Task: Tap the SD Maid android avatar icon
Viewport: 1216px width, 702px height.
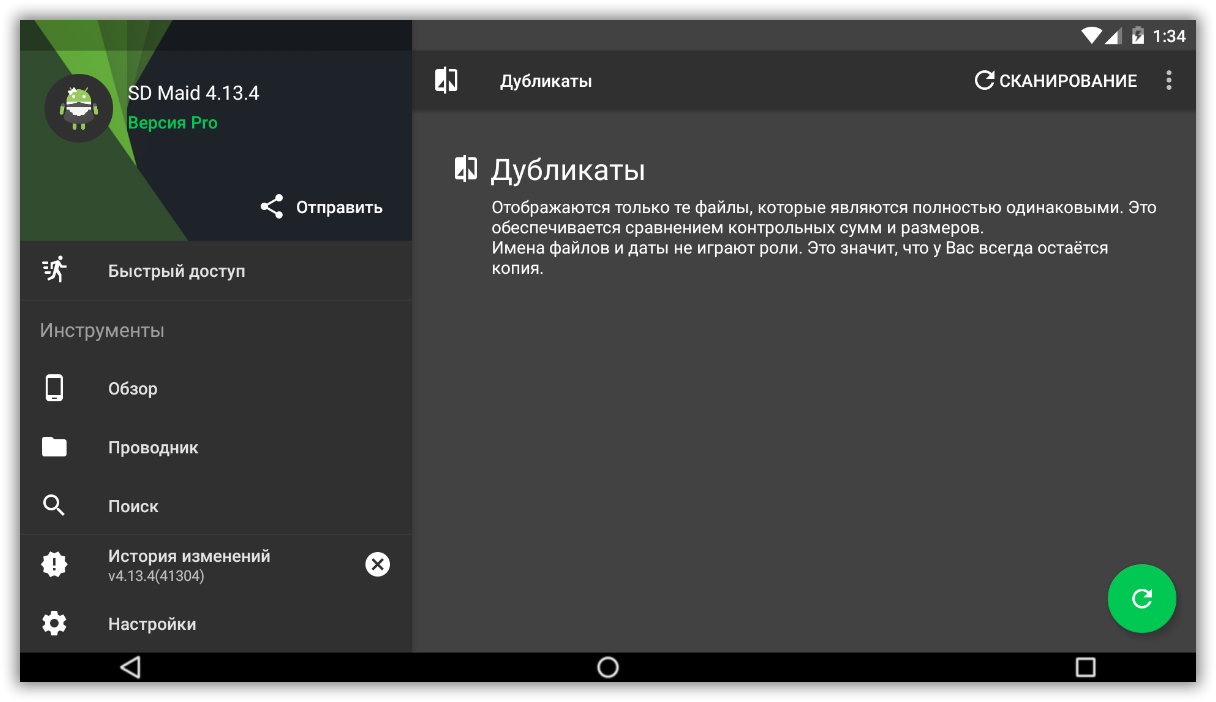Action: click(x=78, y=108)
